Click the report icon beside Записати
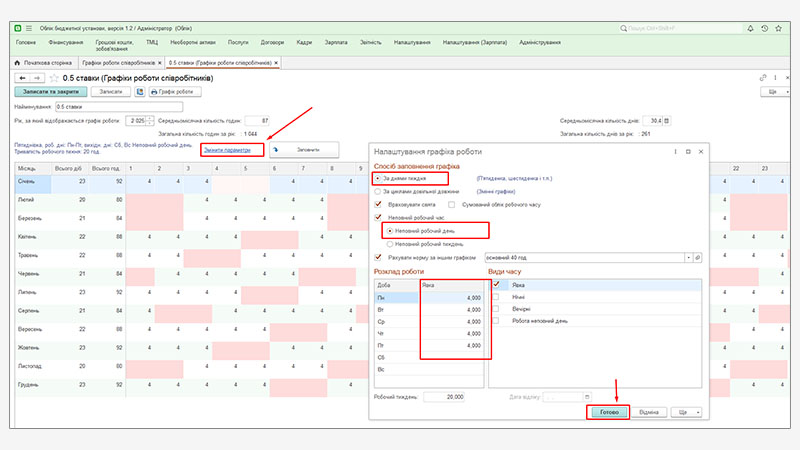This screenshot has width=800, height=450. 140,91
